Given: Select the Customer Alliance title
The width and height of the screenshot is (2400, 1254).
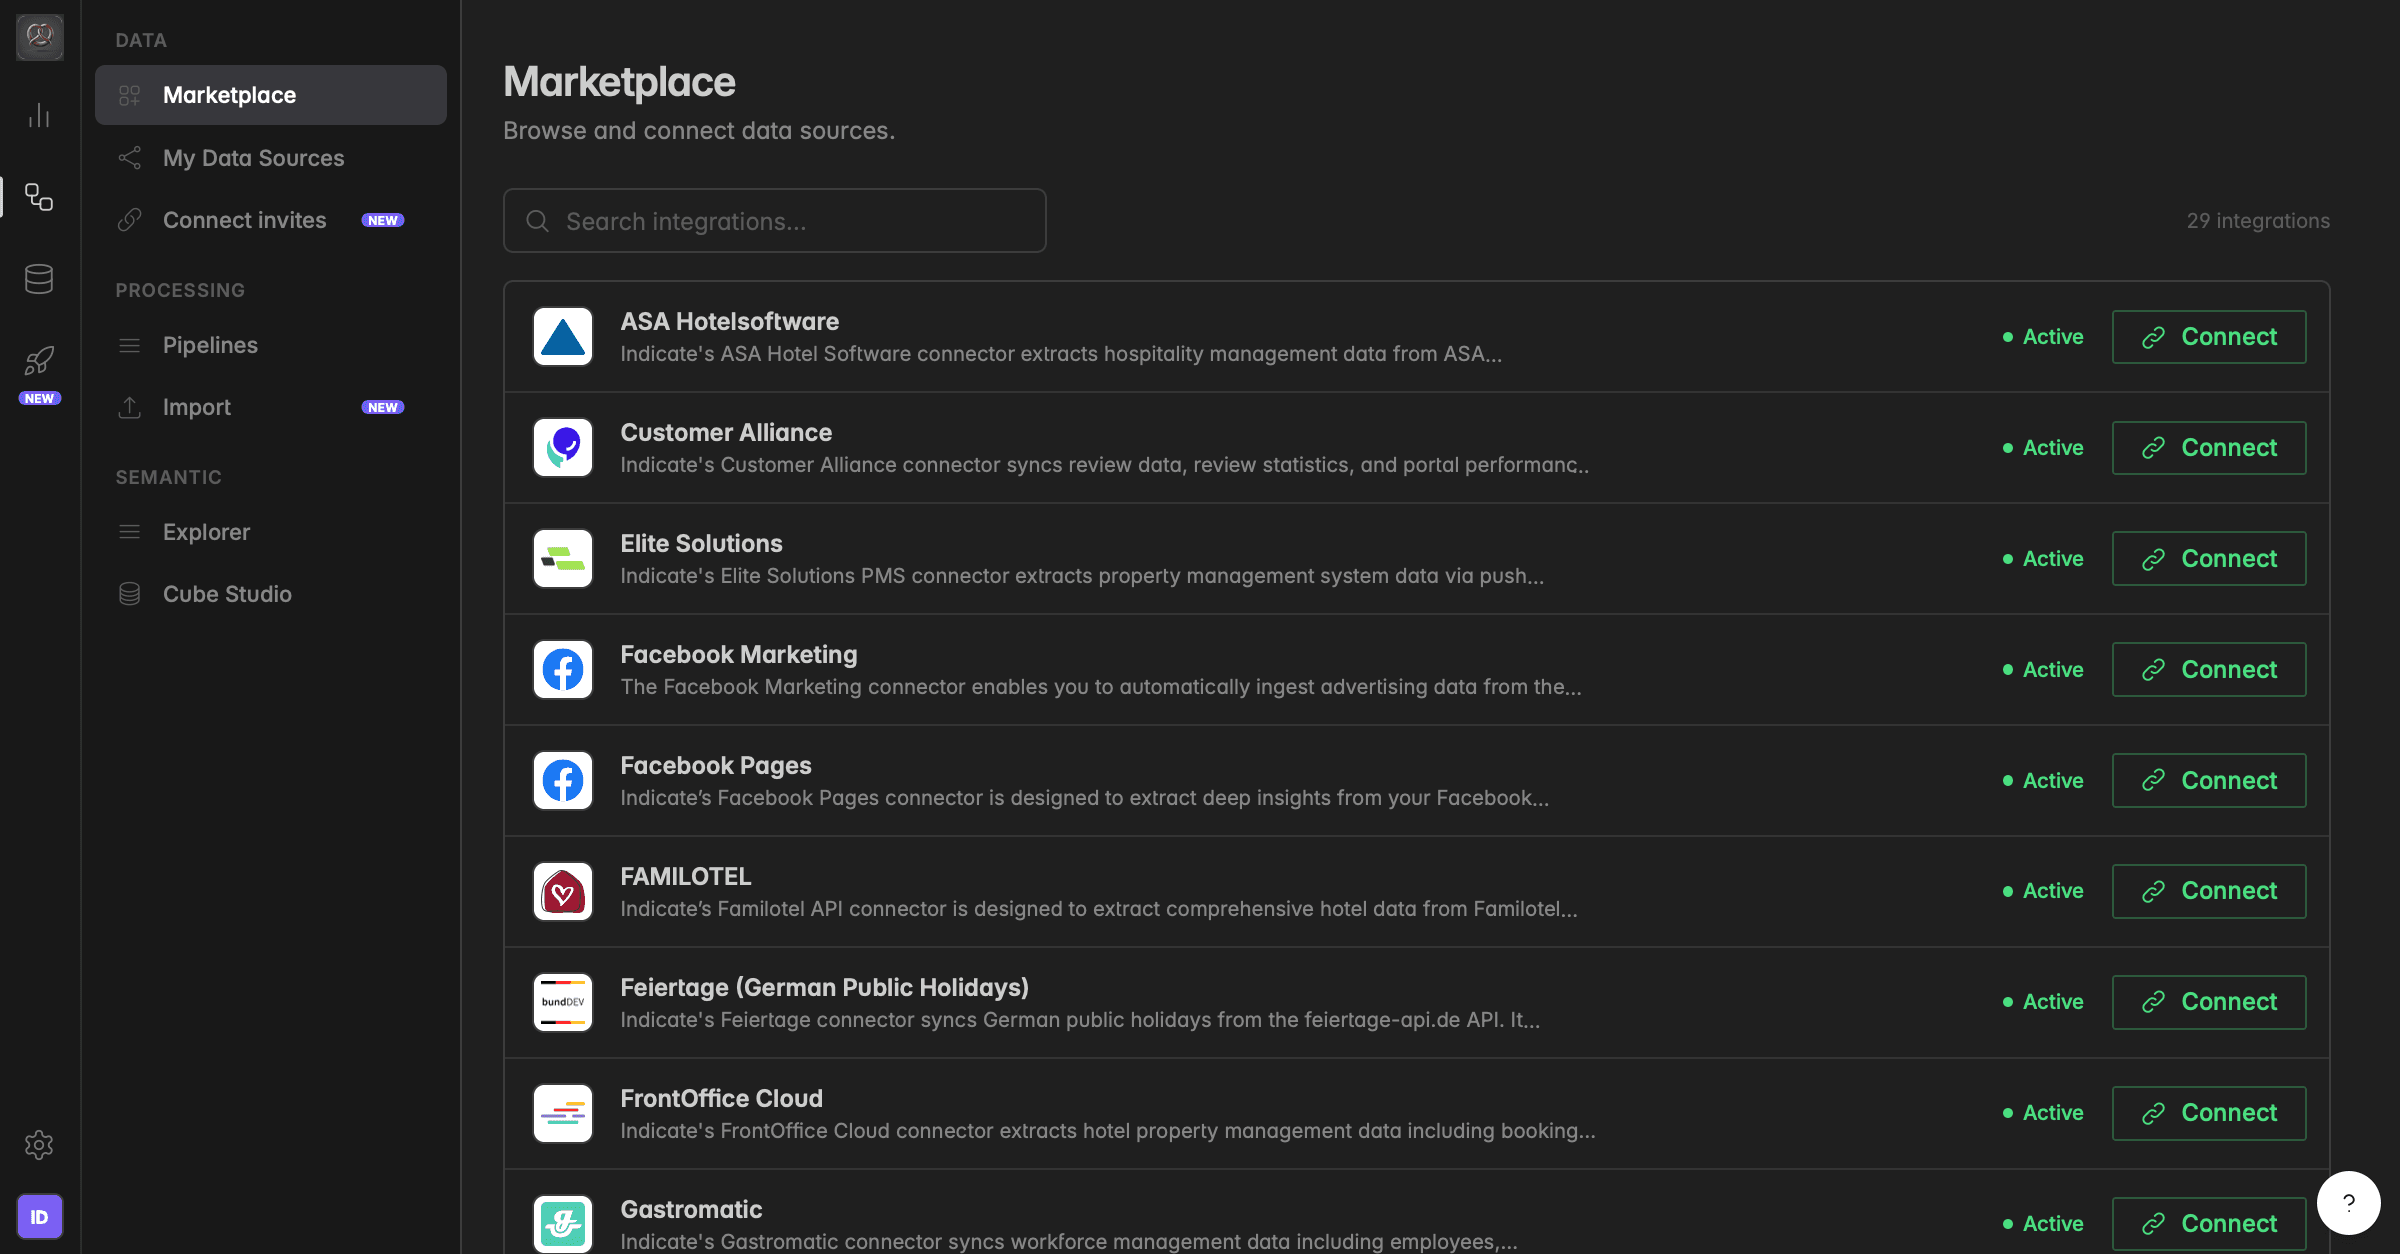Looking at the screenshot, I should [726, 433].
